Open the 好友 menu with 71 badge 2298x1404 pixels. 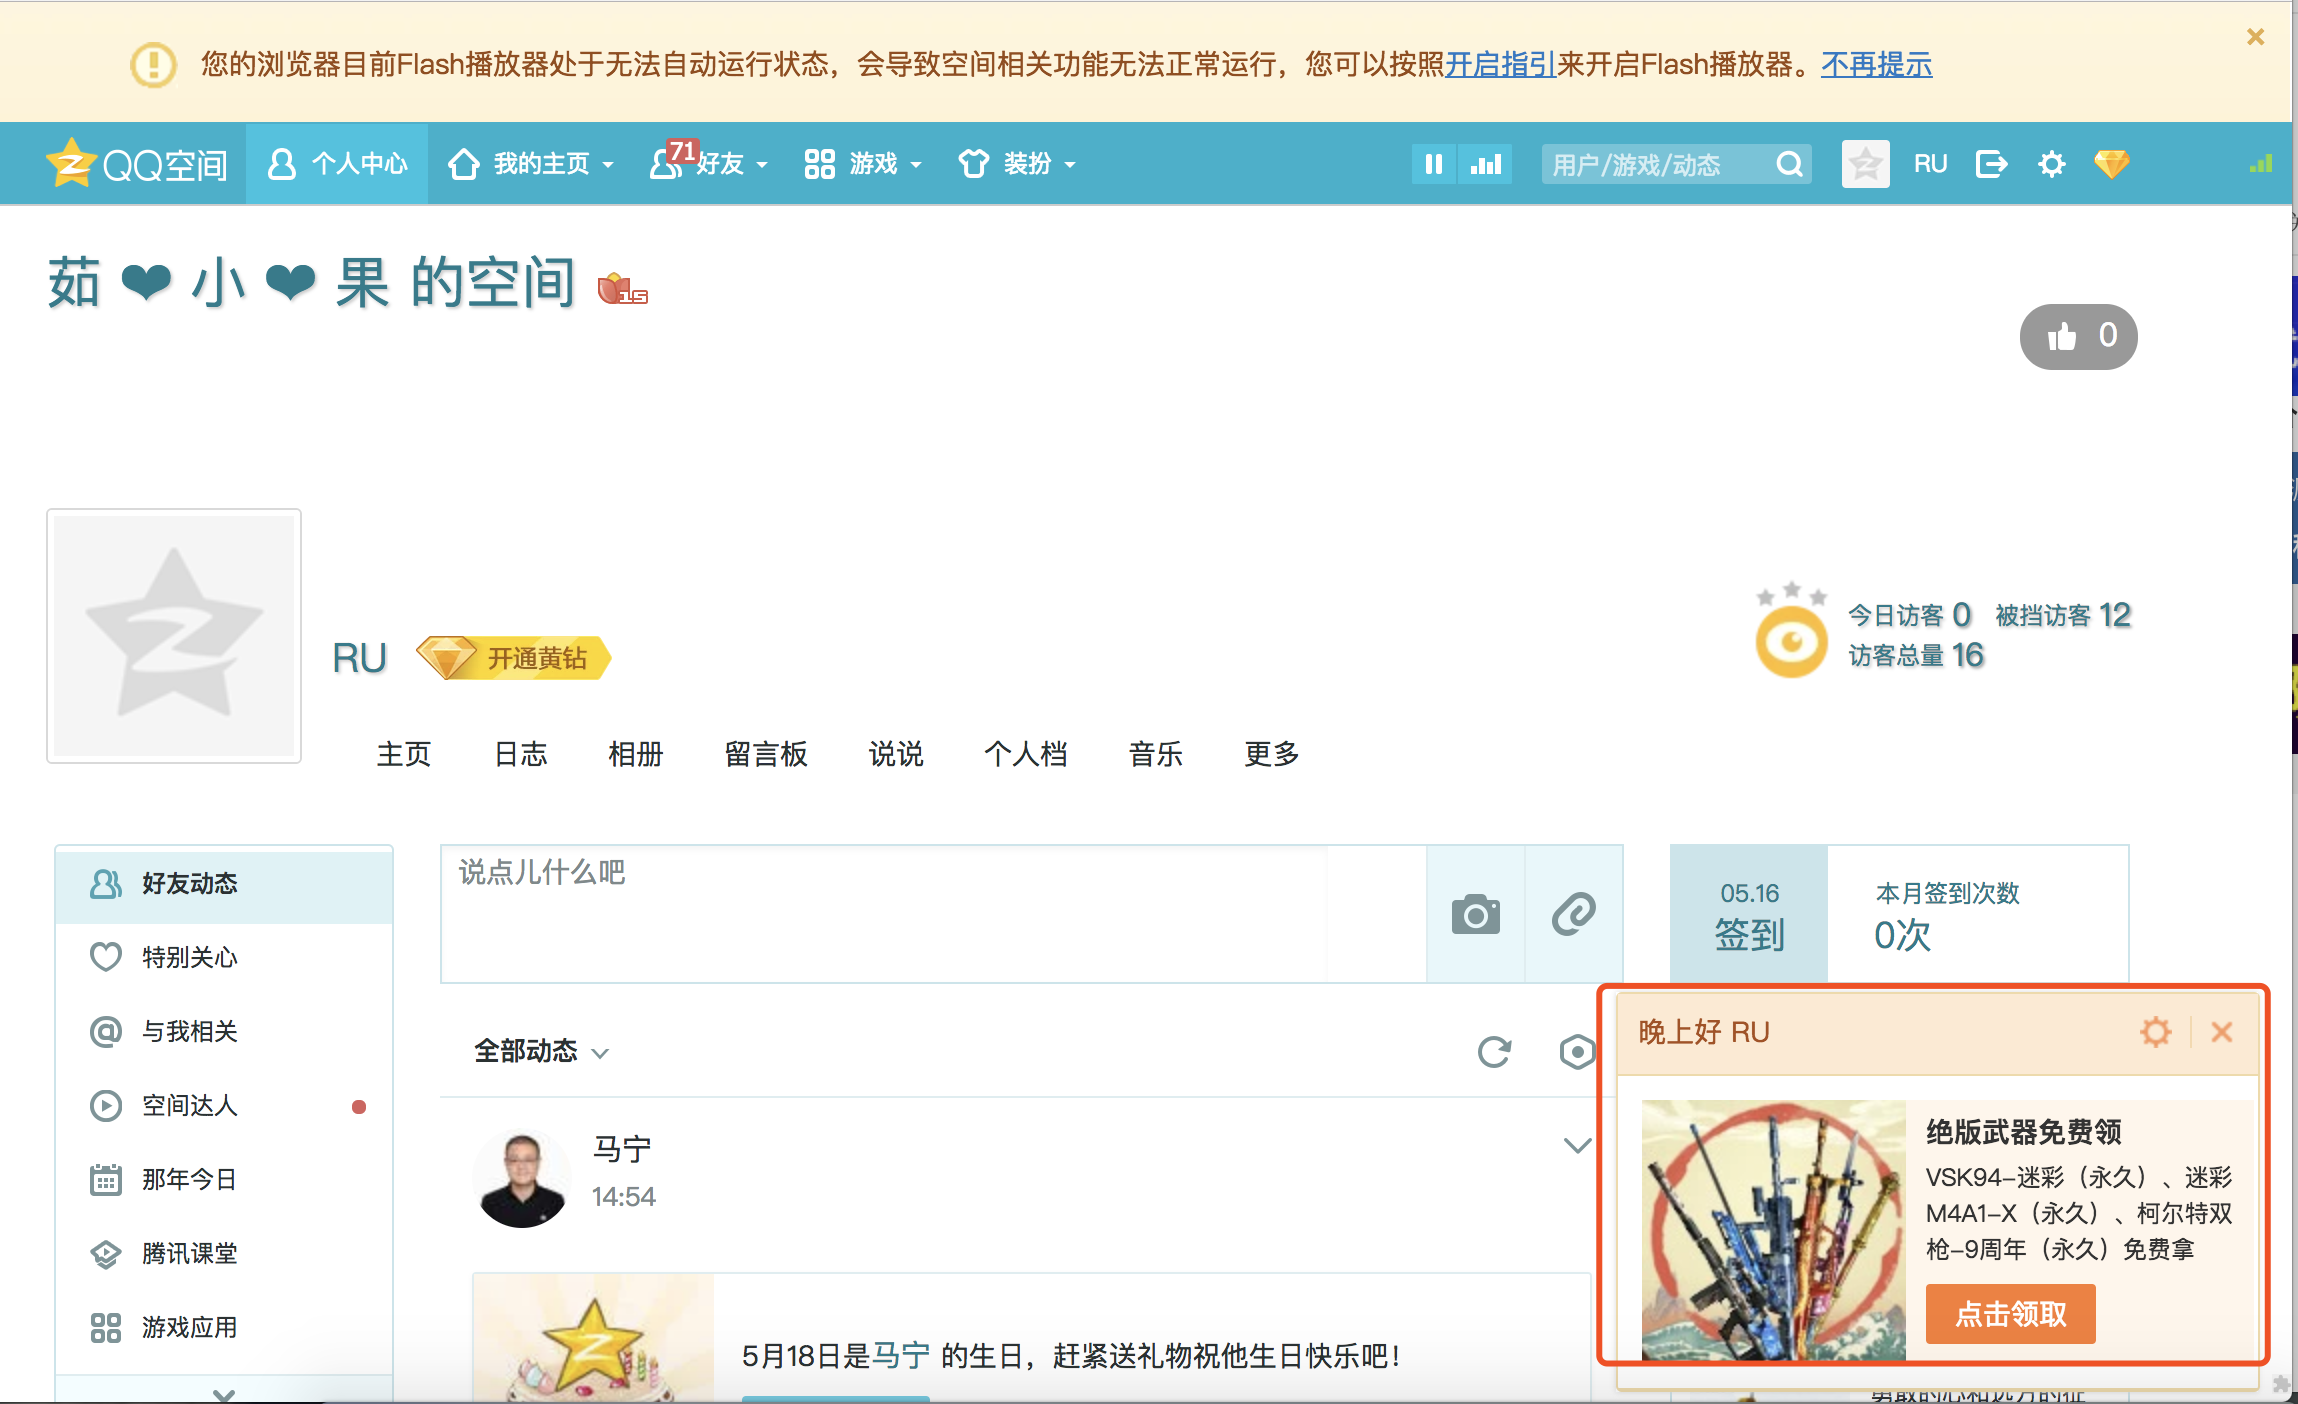click(x=708, y=164)
